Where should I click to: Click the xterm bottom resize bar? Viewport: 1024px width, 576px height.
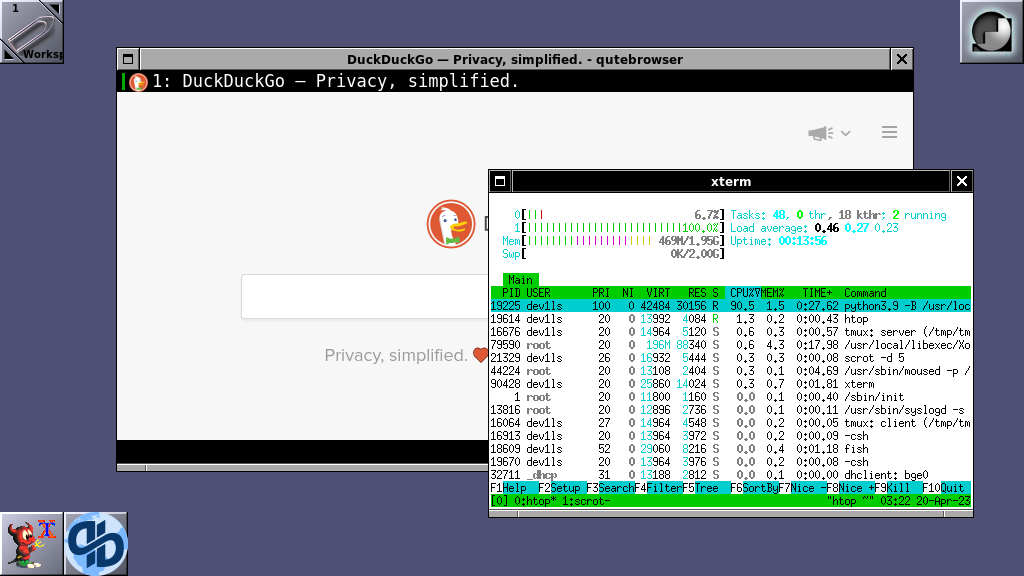tap(731, 514)
